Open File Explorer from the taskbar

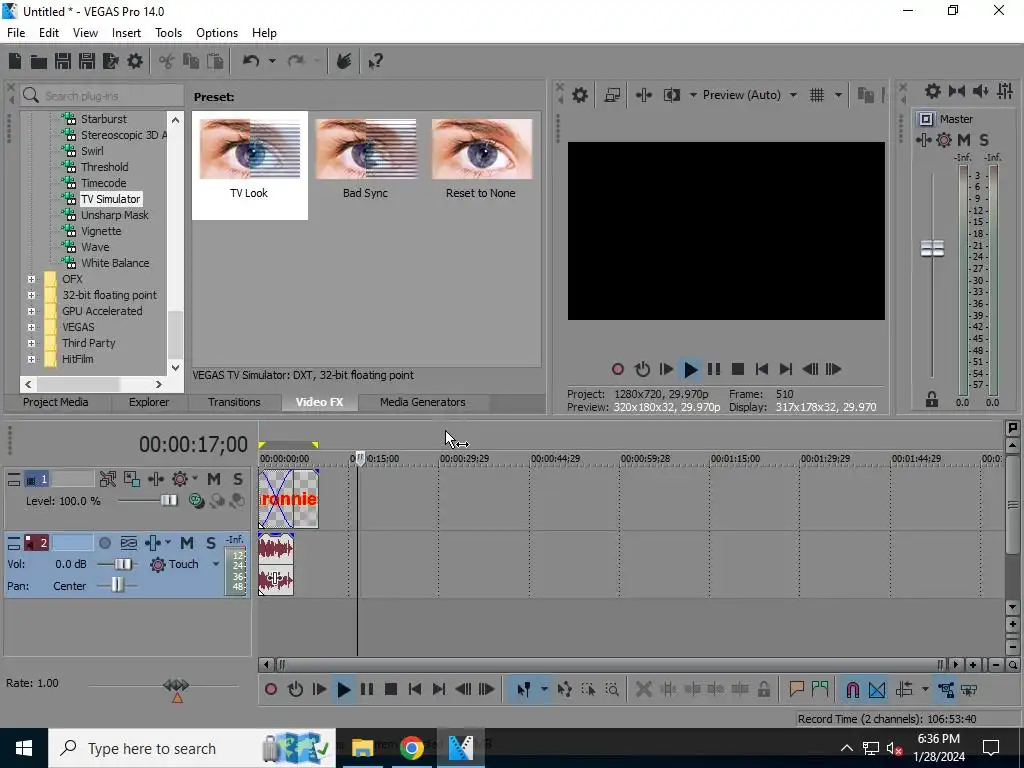(362, 748)
